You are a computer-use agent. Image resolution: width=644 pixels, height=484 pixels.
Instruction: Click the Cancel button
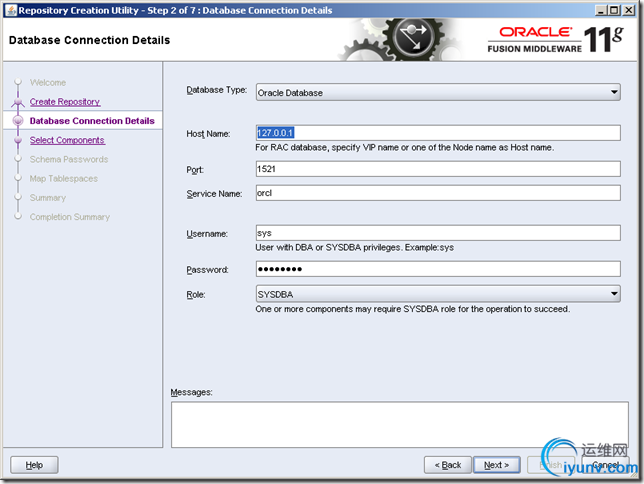(x=605, y=465)
